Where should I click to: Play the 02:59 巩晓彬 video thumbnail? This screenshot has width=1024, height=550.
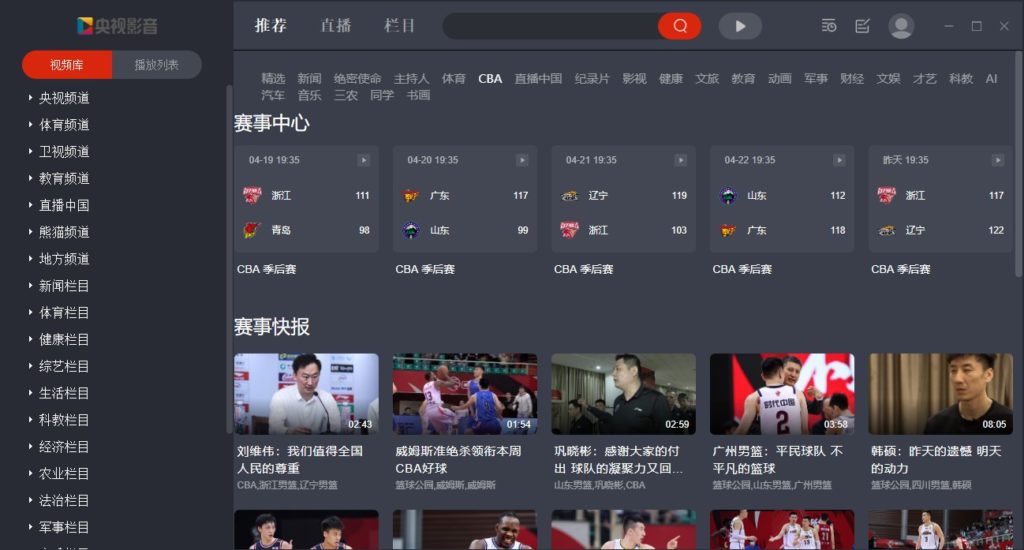coord(624,394)
